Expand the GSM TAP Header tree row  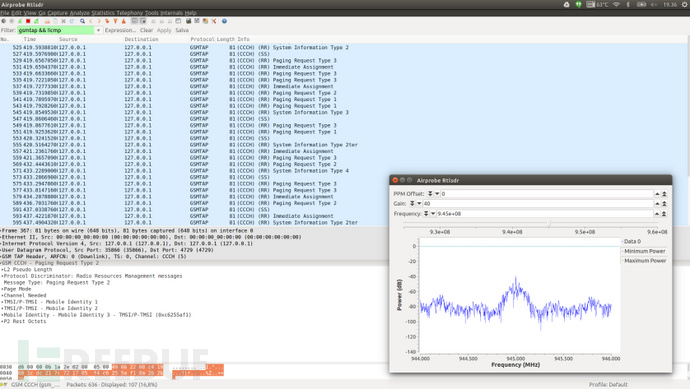pos(94,257)
